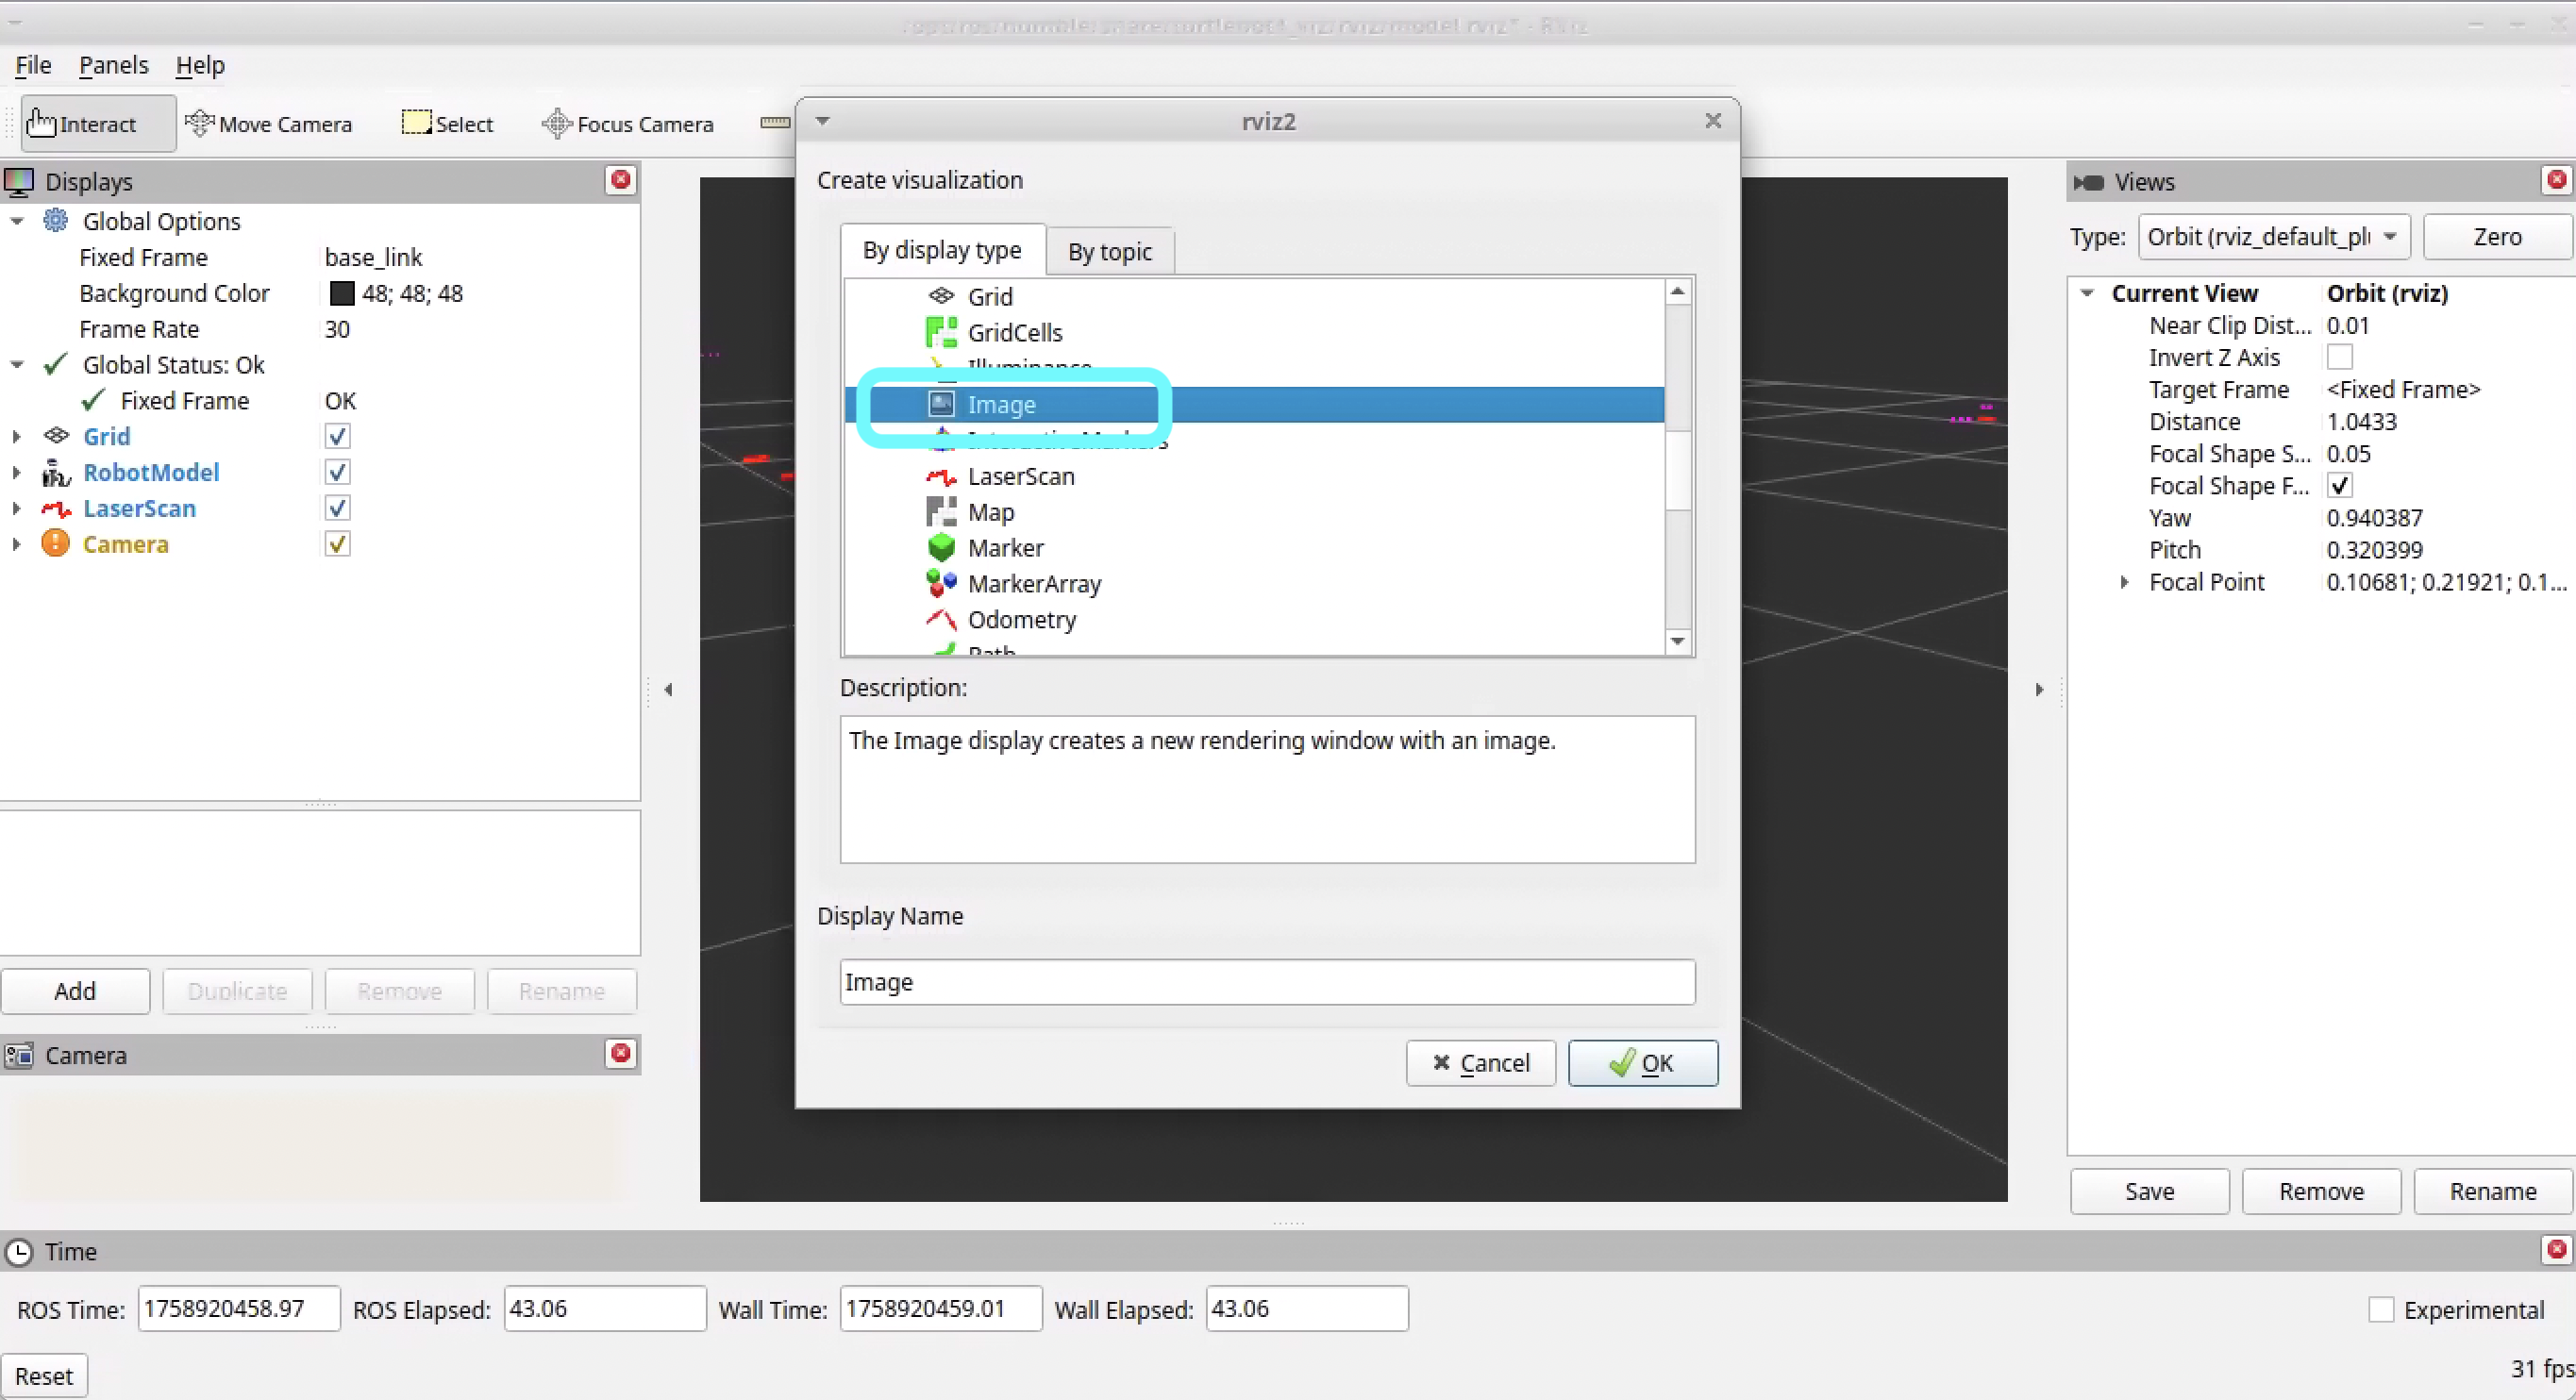Select the Interact tool icon

[x=41, y=123]
